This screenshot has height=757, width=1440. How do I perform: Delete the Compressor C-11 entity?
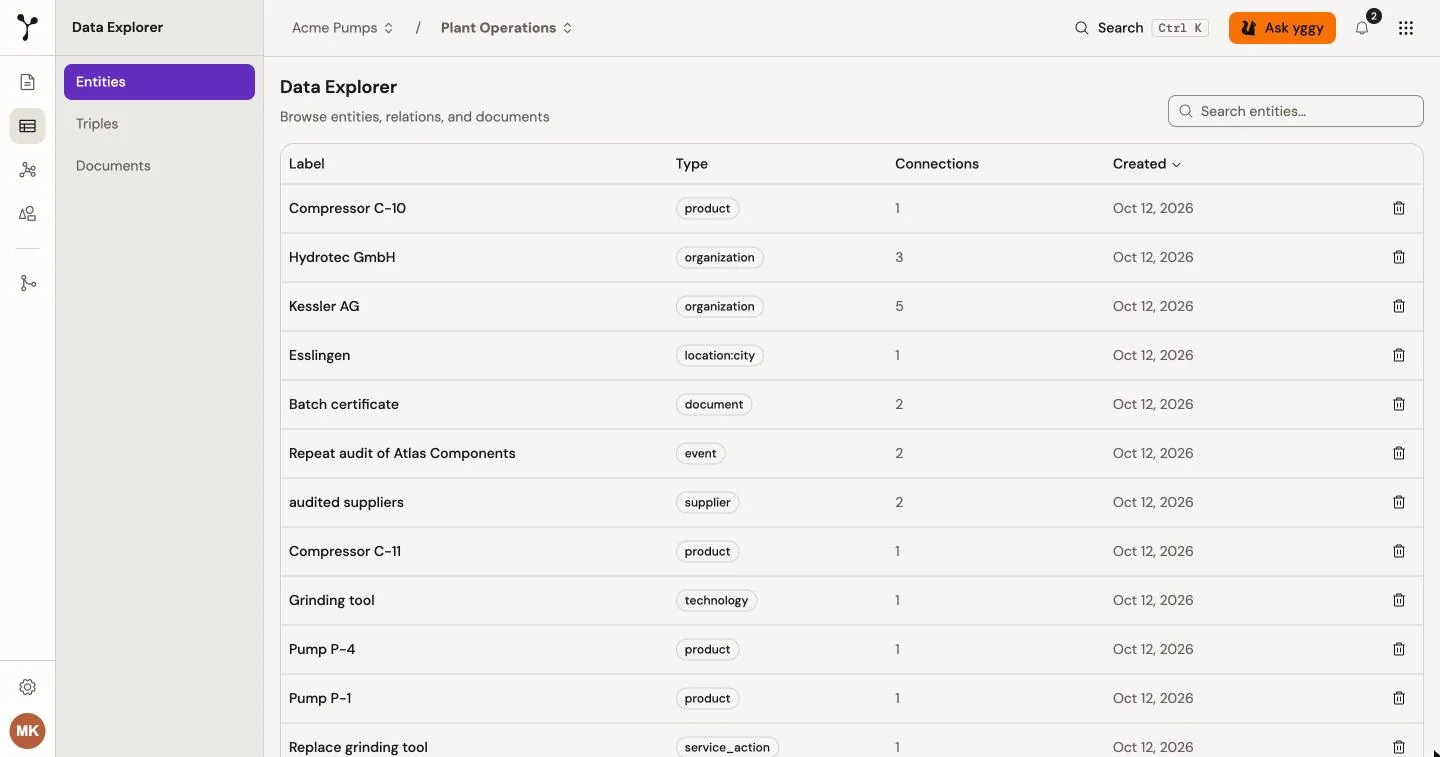pos(1399,551)
